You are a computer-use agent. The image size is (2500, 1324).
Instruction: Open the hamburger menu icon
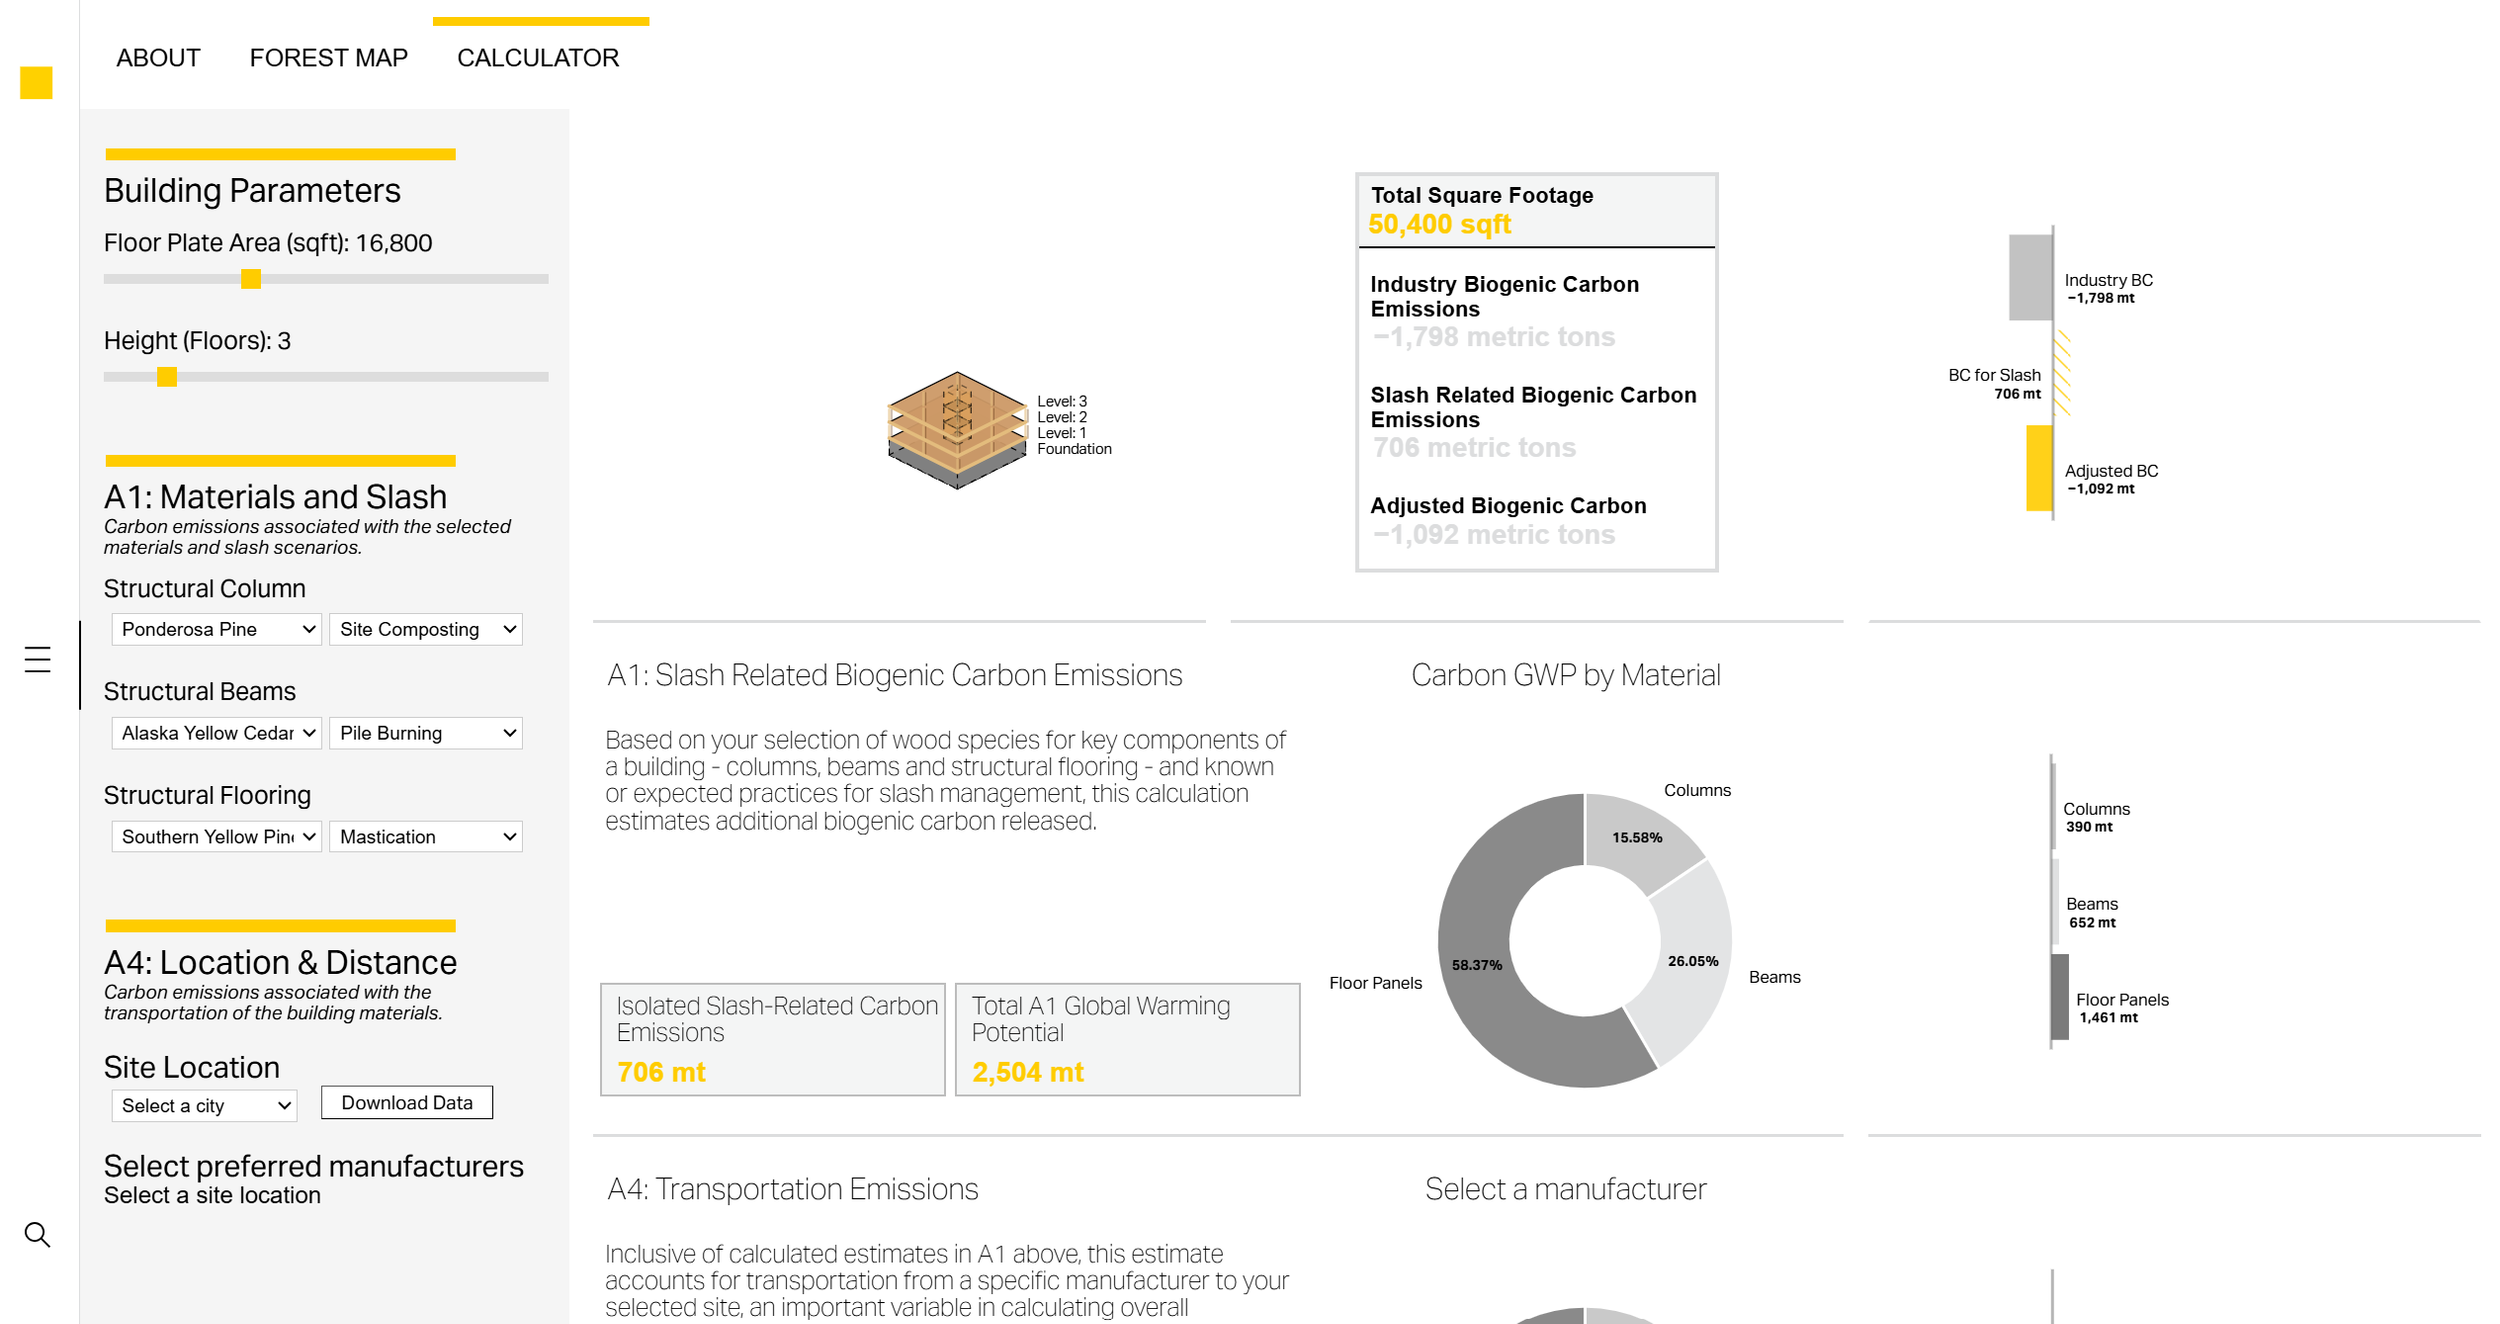pos(37,660)
